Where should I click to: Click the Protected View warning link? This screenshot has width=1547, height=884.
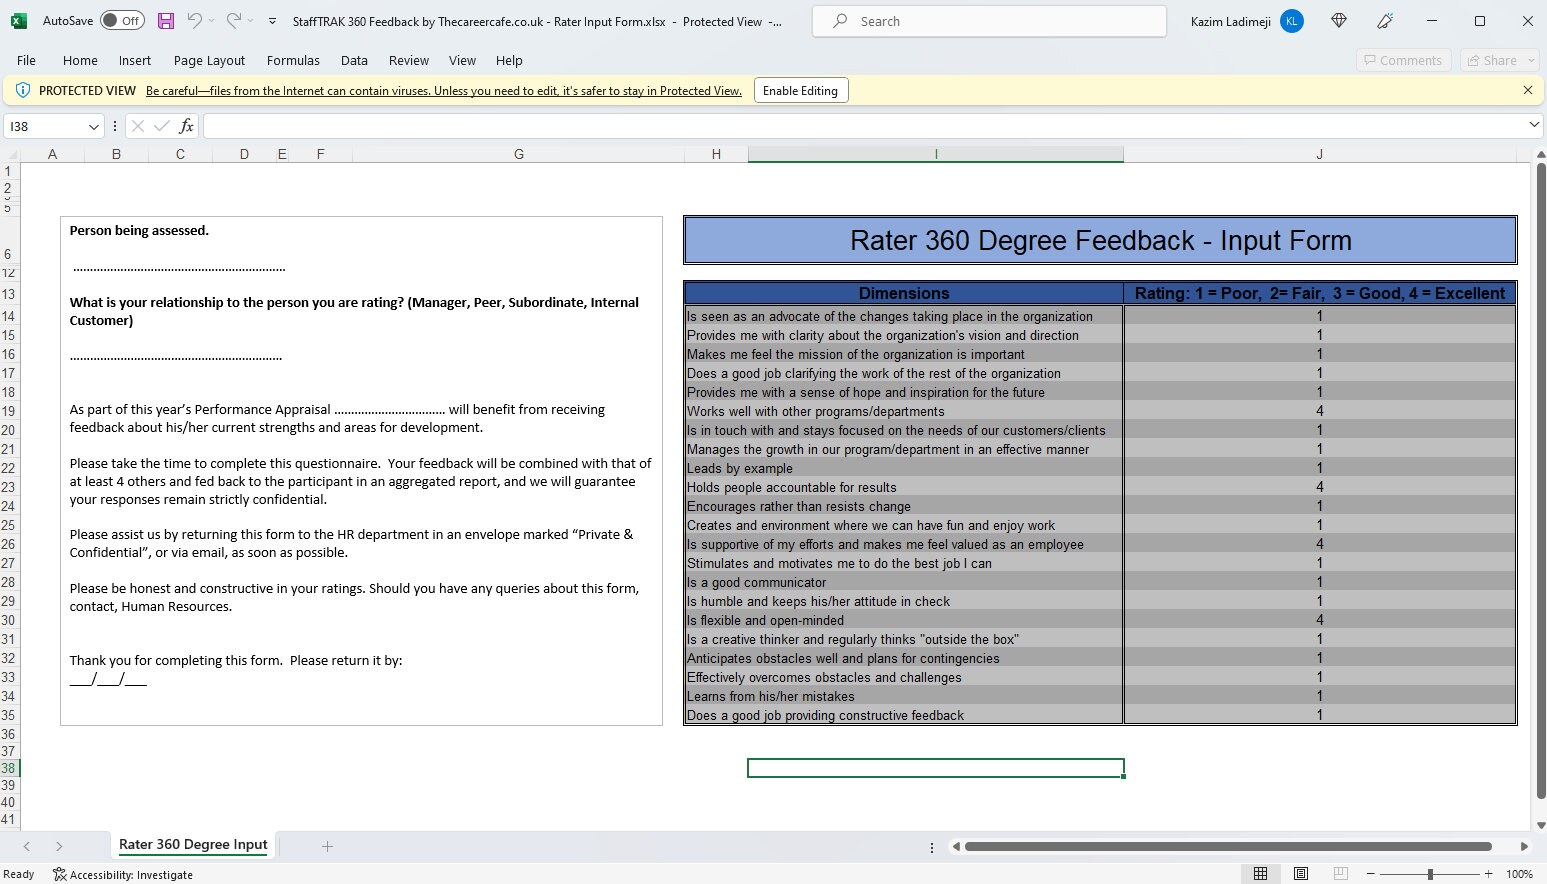tap(444, 90)
